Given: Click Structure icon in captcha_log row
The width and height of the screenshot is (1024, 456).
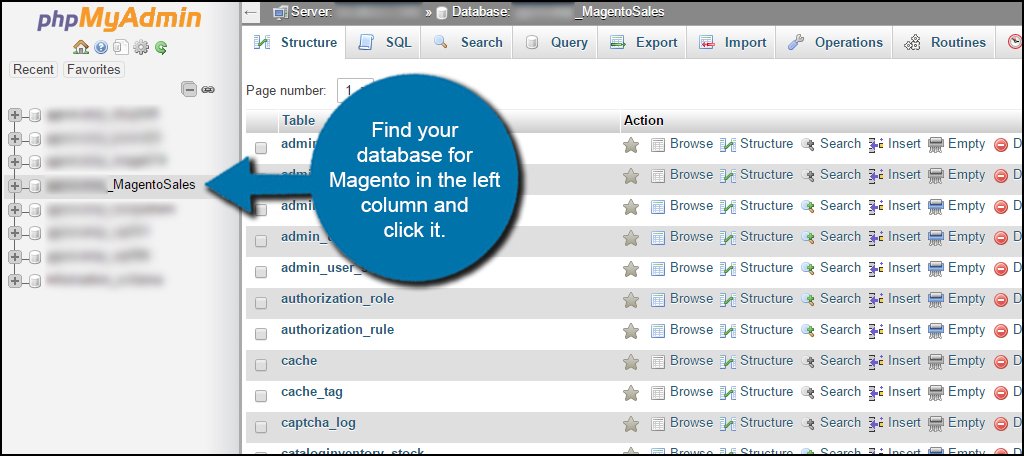Looking at the screenshot, I should click(x=728, y=424).
